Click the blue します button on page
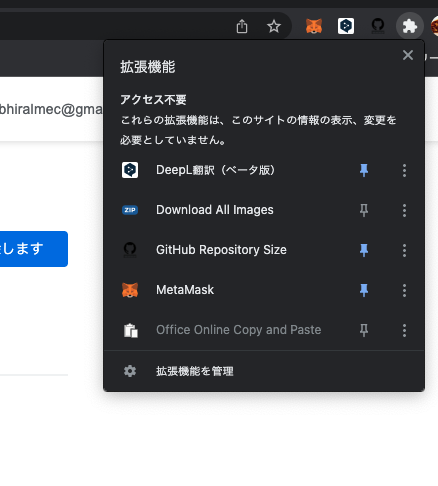This screenshot has width=438, height=486. 33,249
